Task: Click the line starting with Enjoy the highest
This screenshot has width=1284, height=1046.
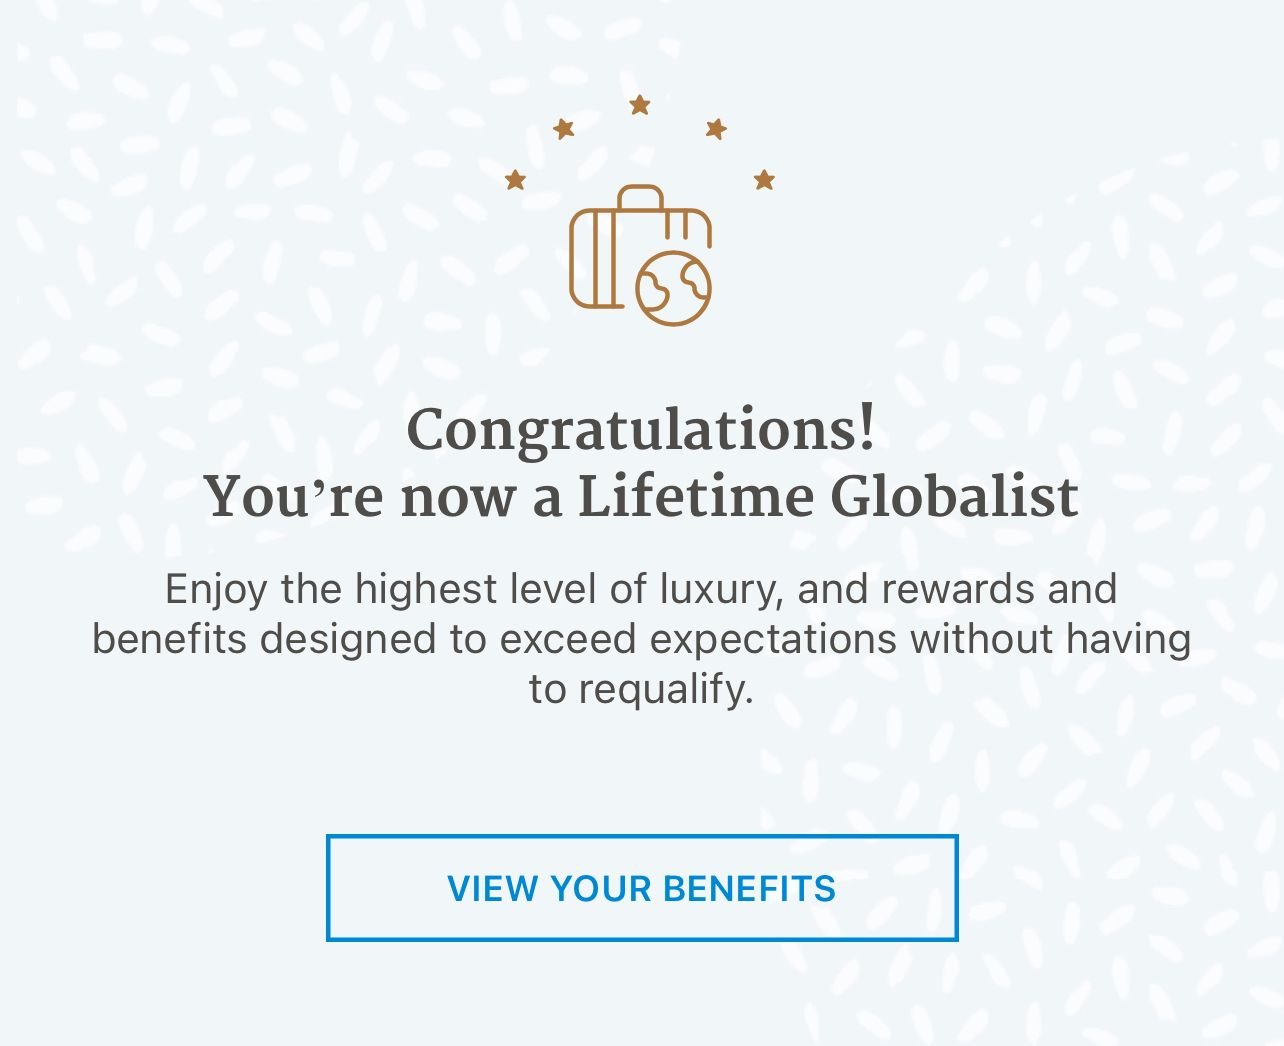Action: [641, 589]
